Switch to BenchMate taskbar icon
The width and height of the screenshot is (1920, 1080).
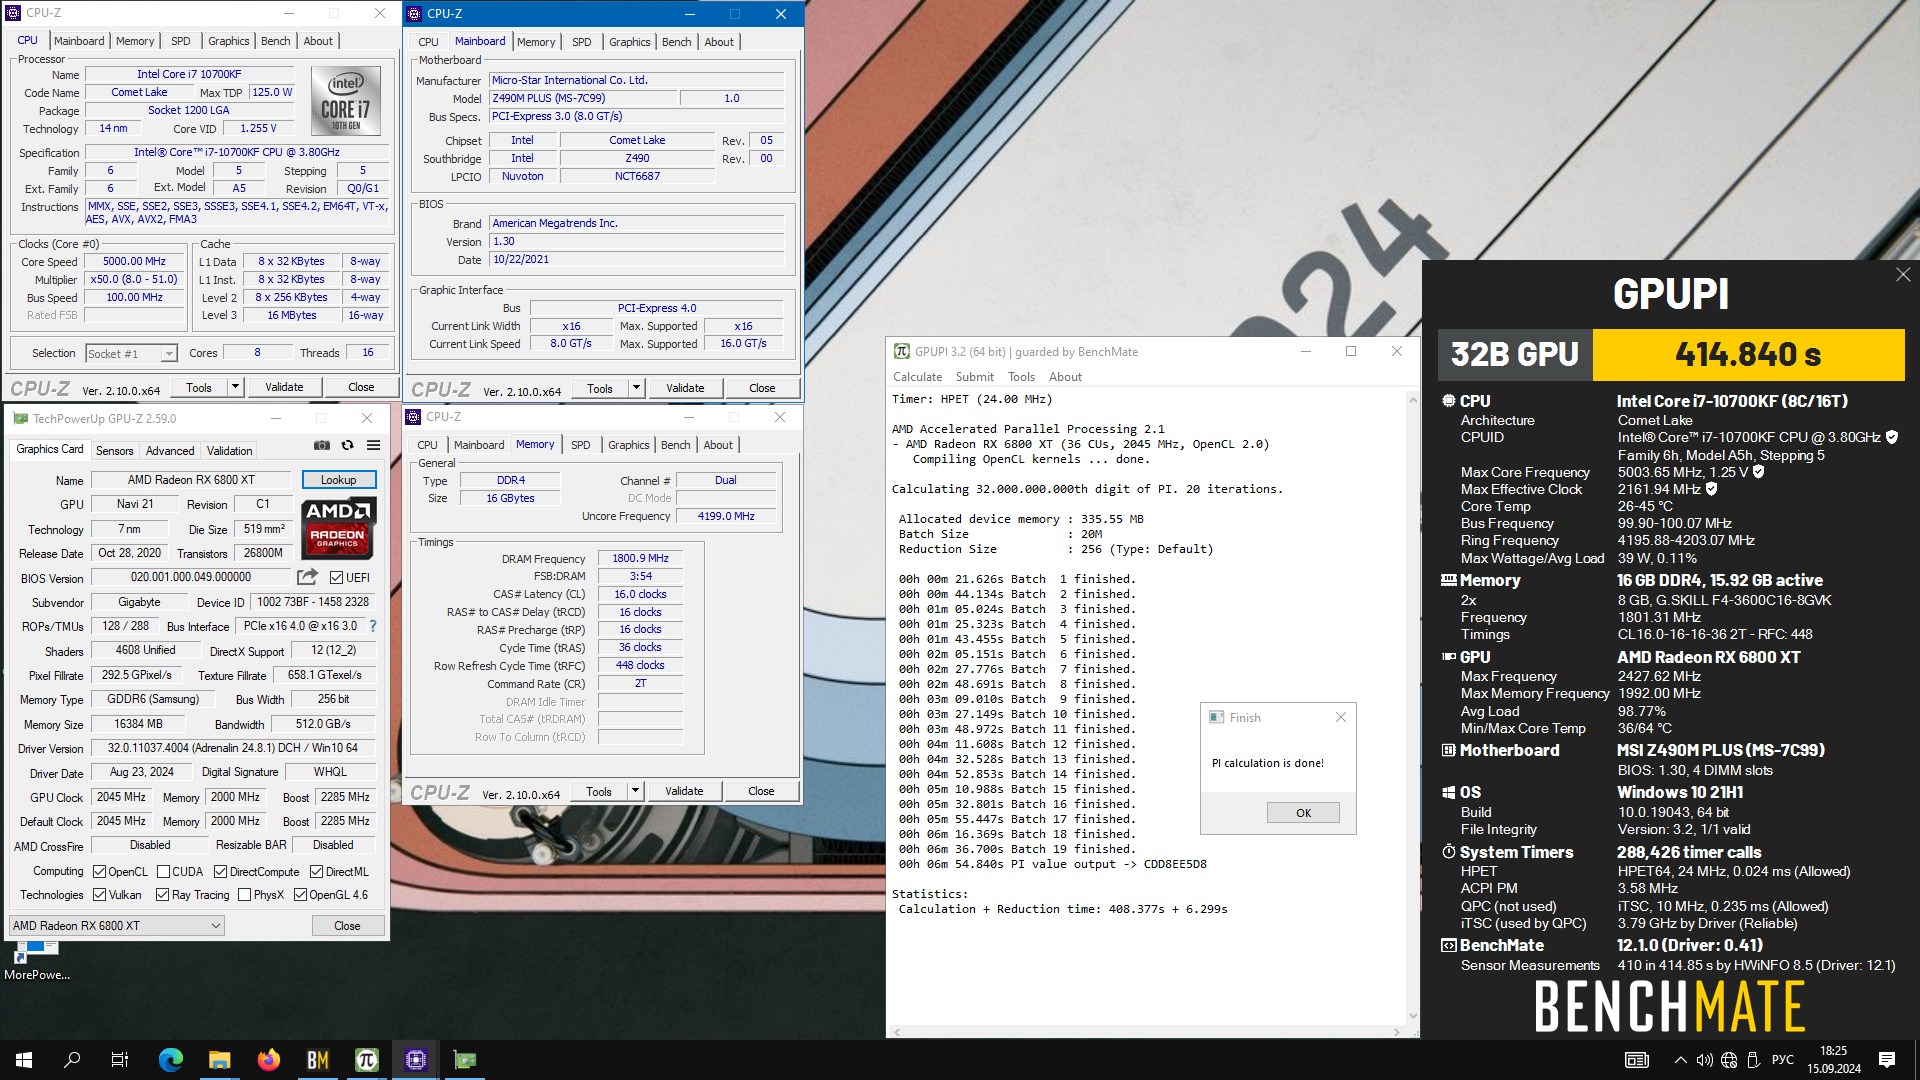[318, 1060]
